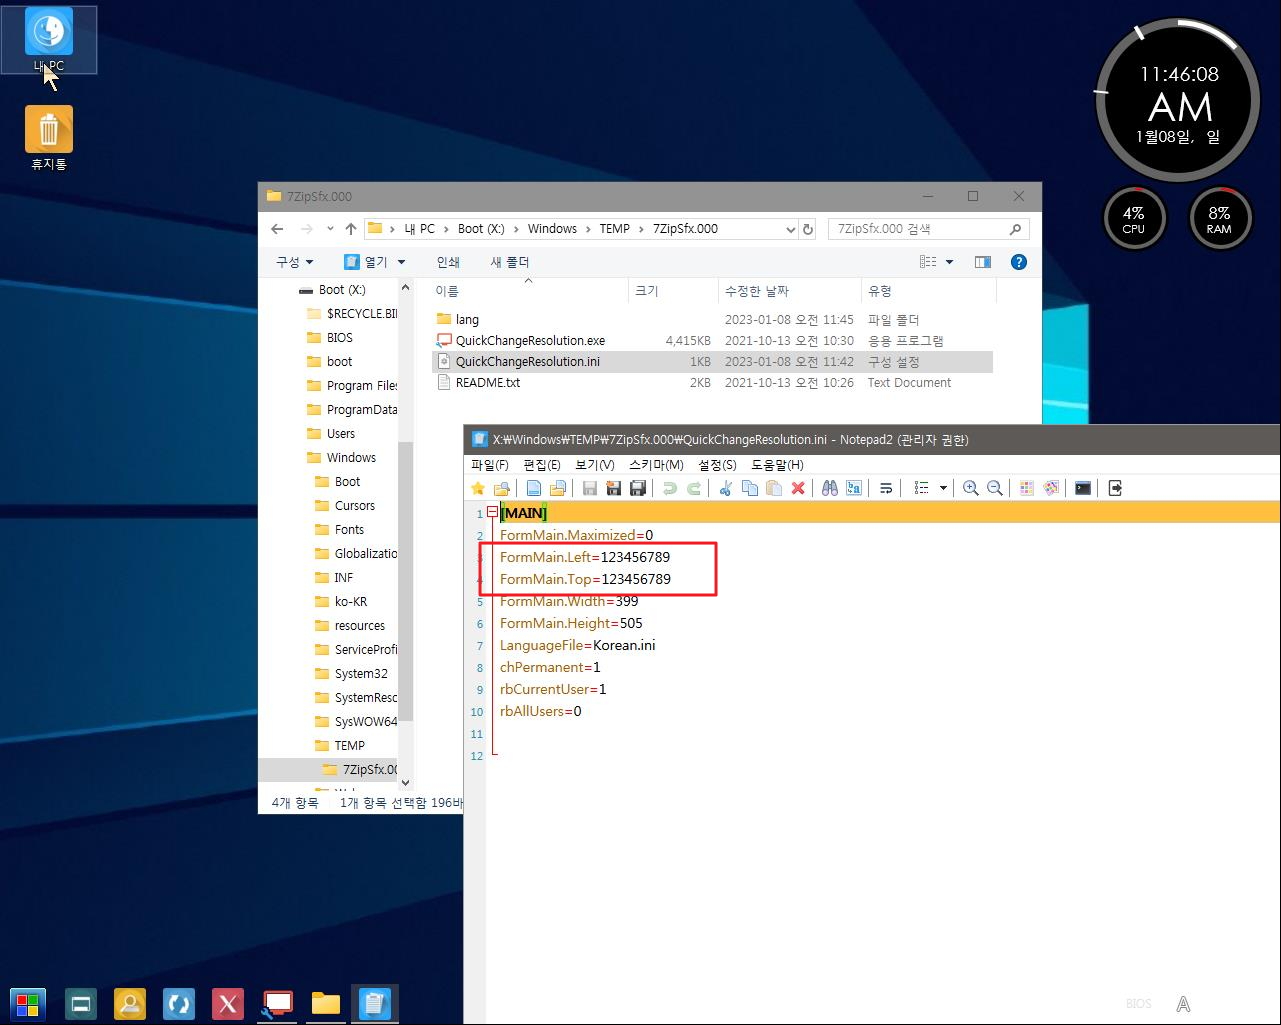This screenshot has width=1281, height=1025.
Task: Click 인쇄 in Explorer command bar
Action: pos(448,262)
